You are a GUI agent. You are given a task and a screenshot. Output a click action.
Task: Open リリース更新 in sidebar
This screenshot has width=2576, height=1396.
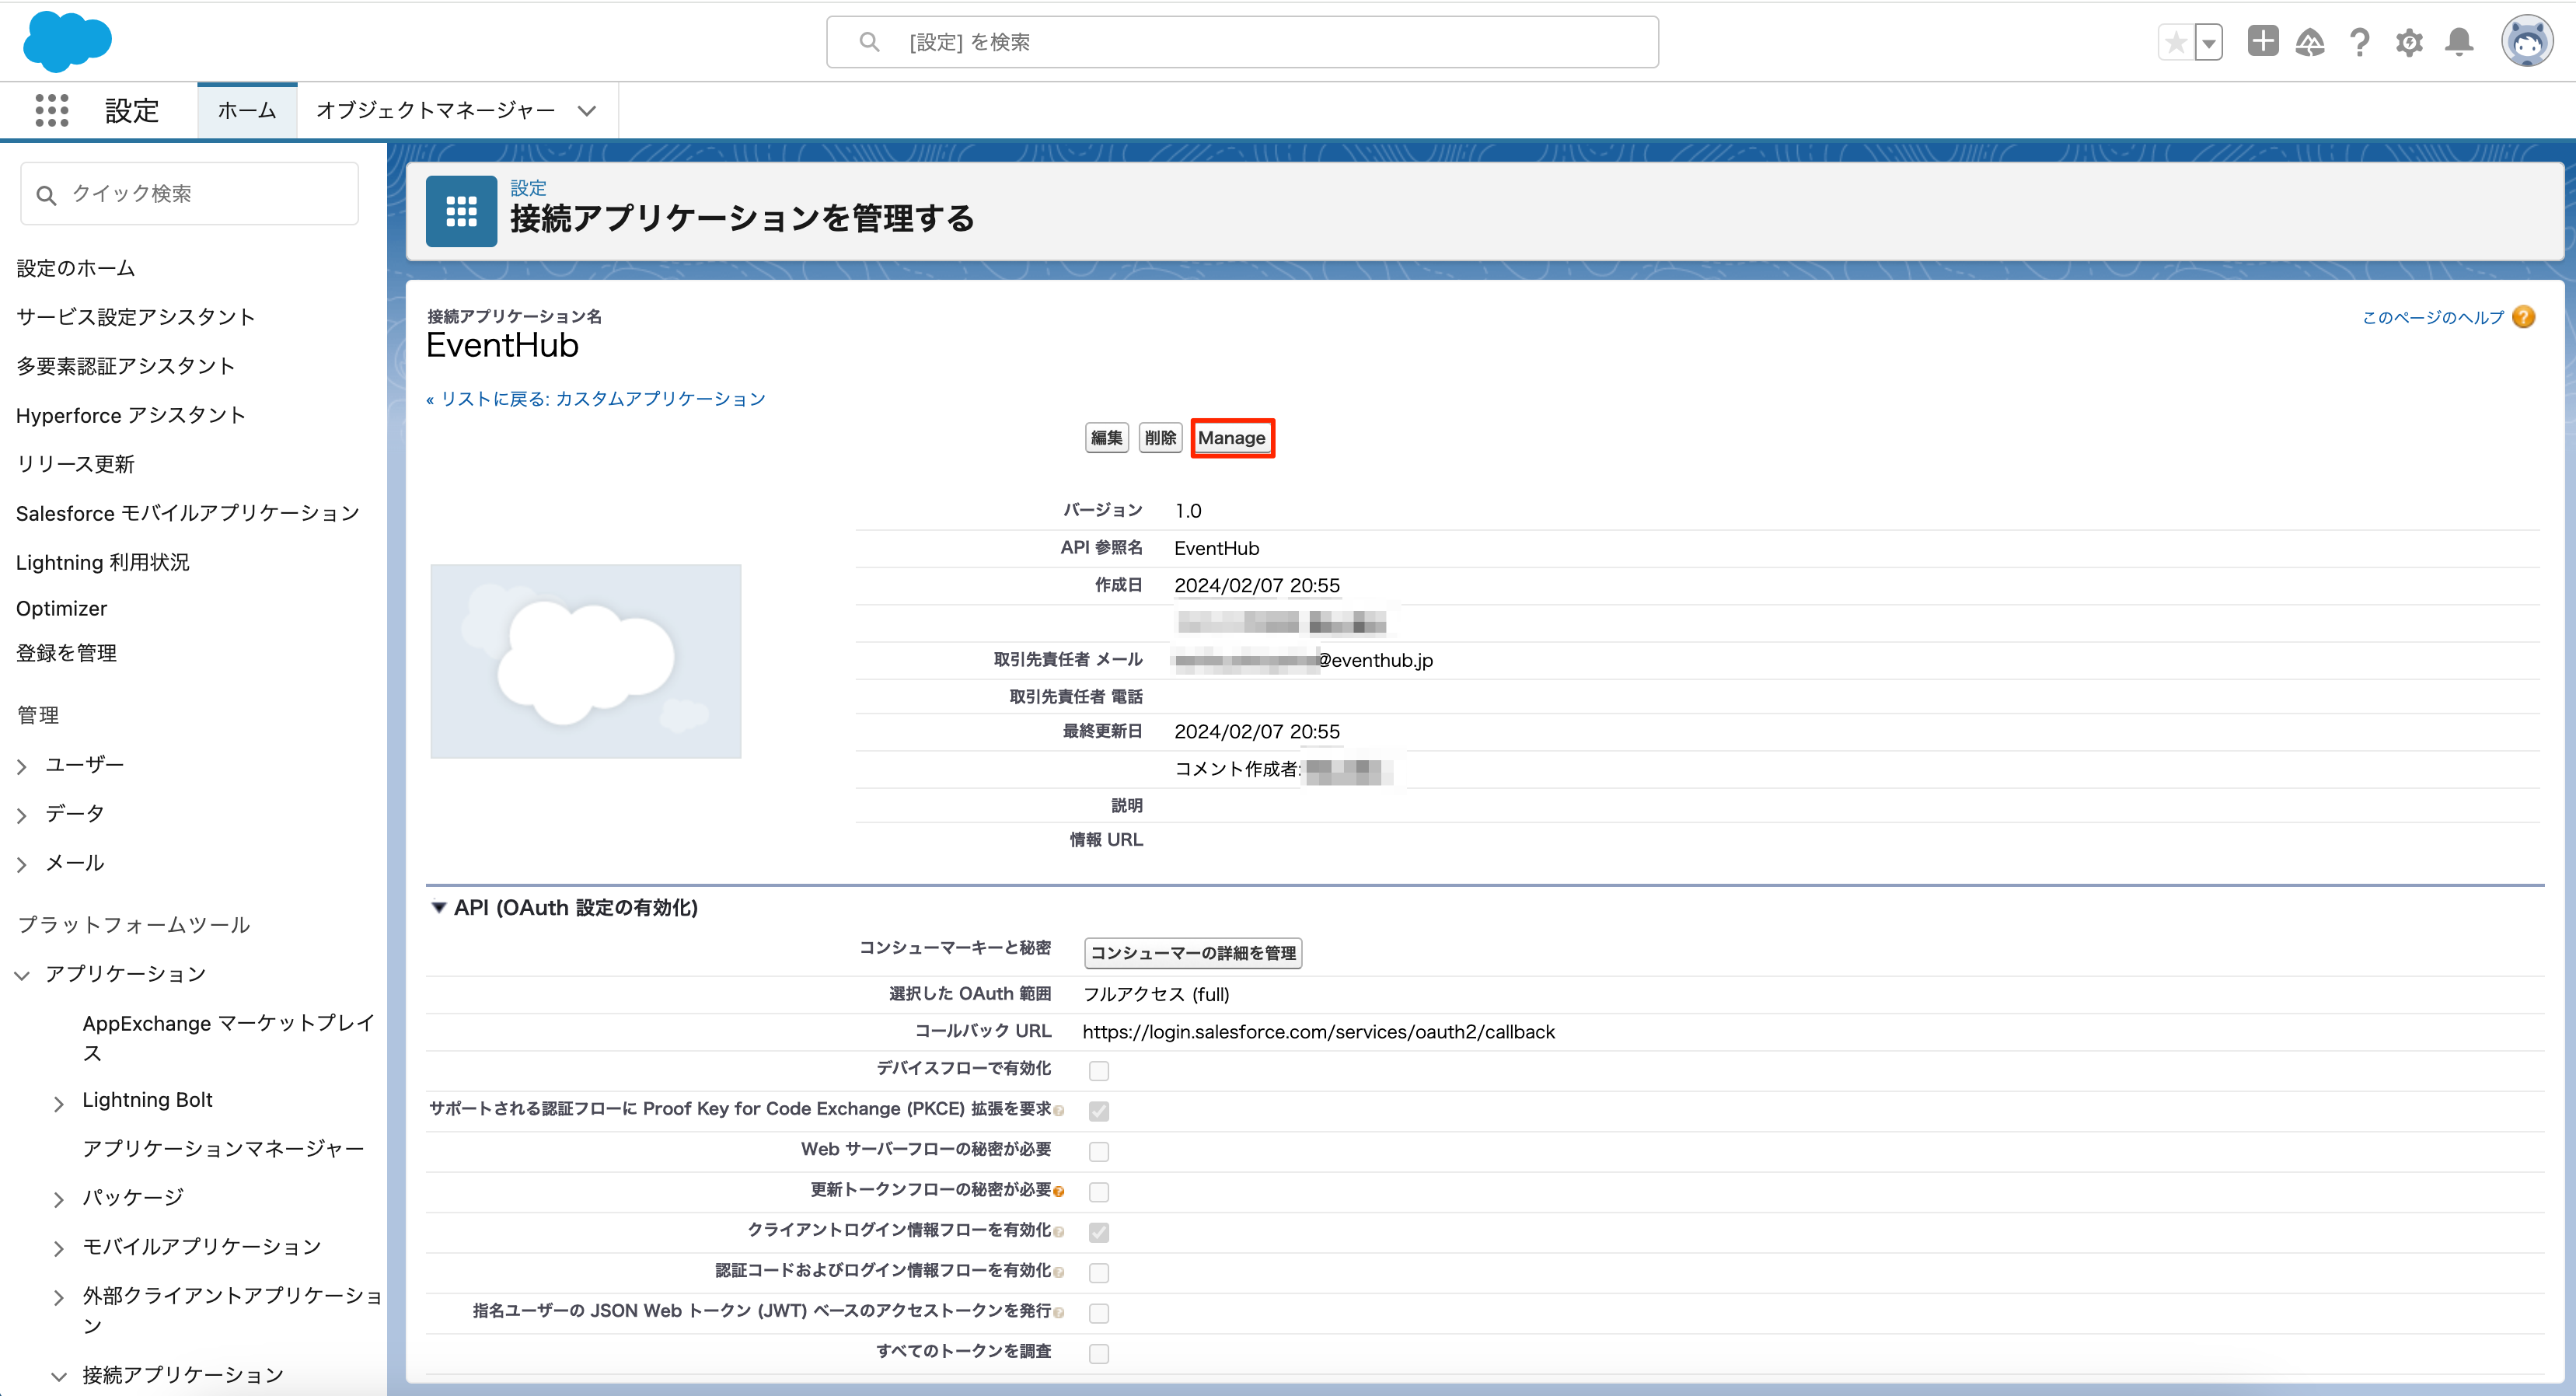tap(75, 464)
